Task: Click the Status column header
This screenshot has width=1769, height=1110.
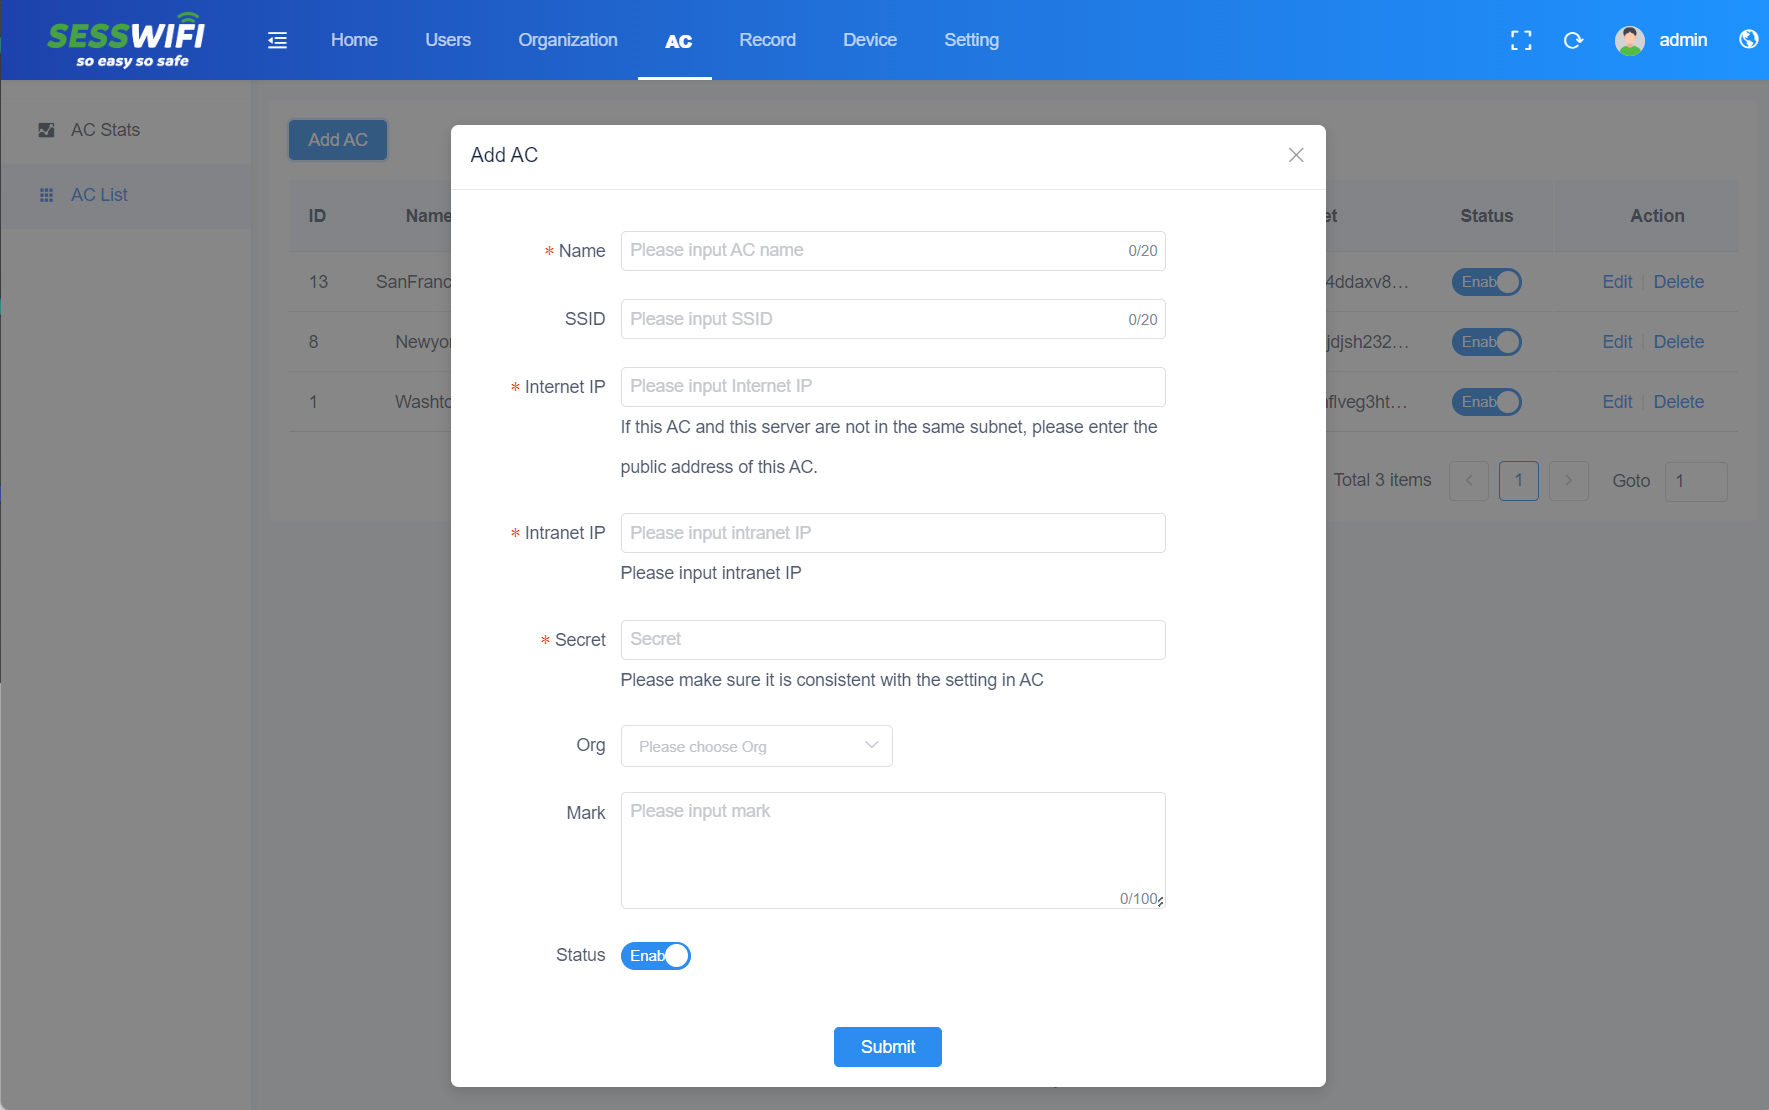Action: (x=1486, y=216)
